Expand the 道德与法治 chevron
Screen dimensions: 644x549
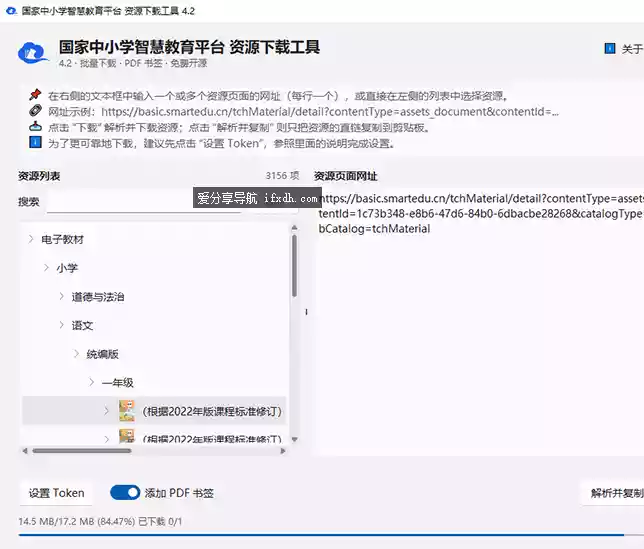coord(61,296)
